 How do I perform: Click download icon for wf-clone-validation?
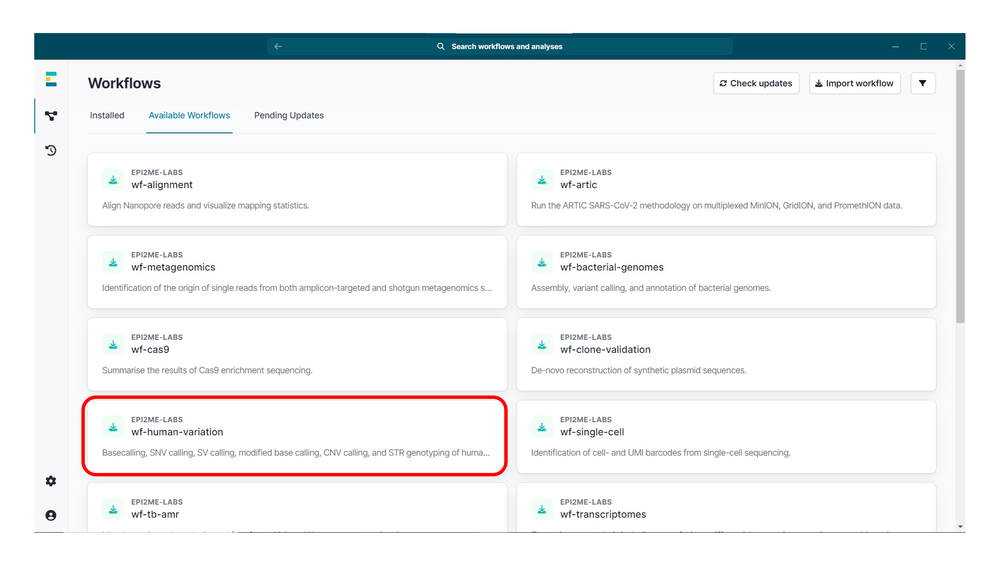coord(541,345)
